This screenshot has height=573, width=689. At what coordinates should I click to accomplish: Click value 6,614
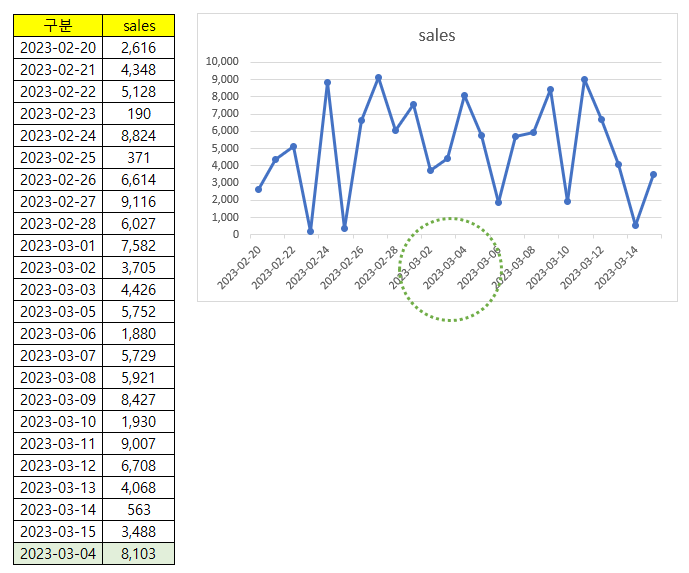pos(138,179)
